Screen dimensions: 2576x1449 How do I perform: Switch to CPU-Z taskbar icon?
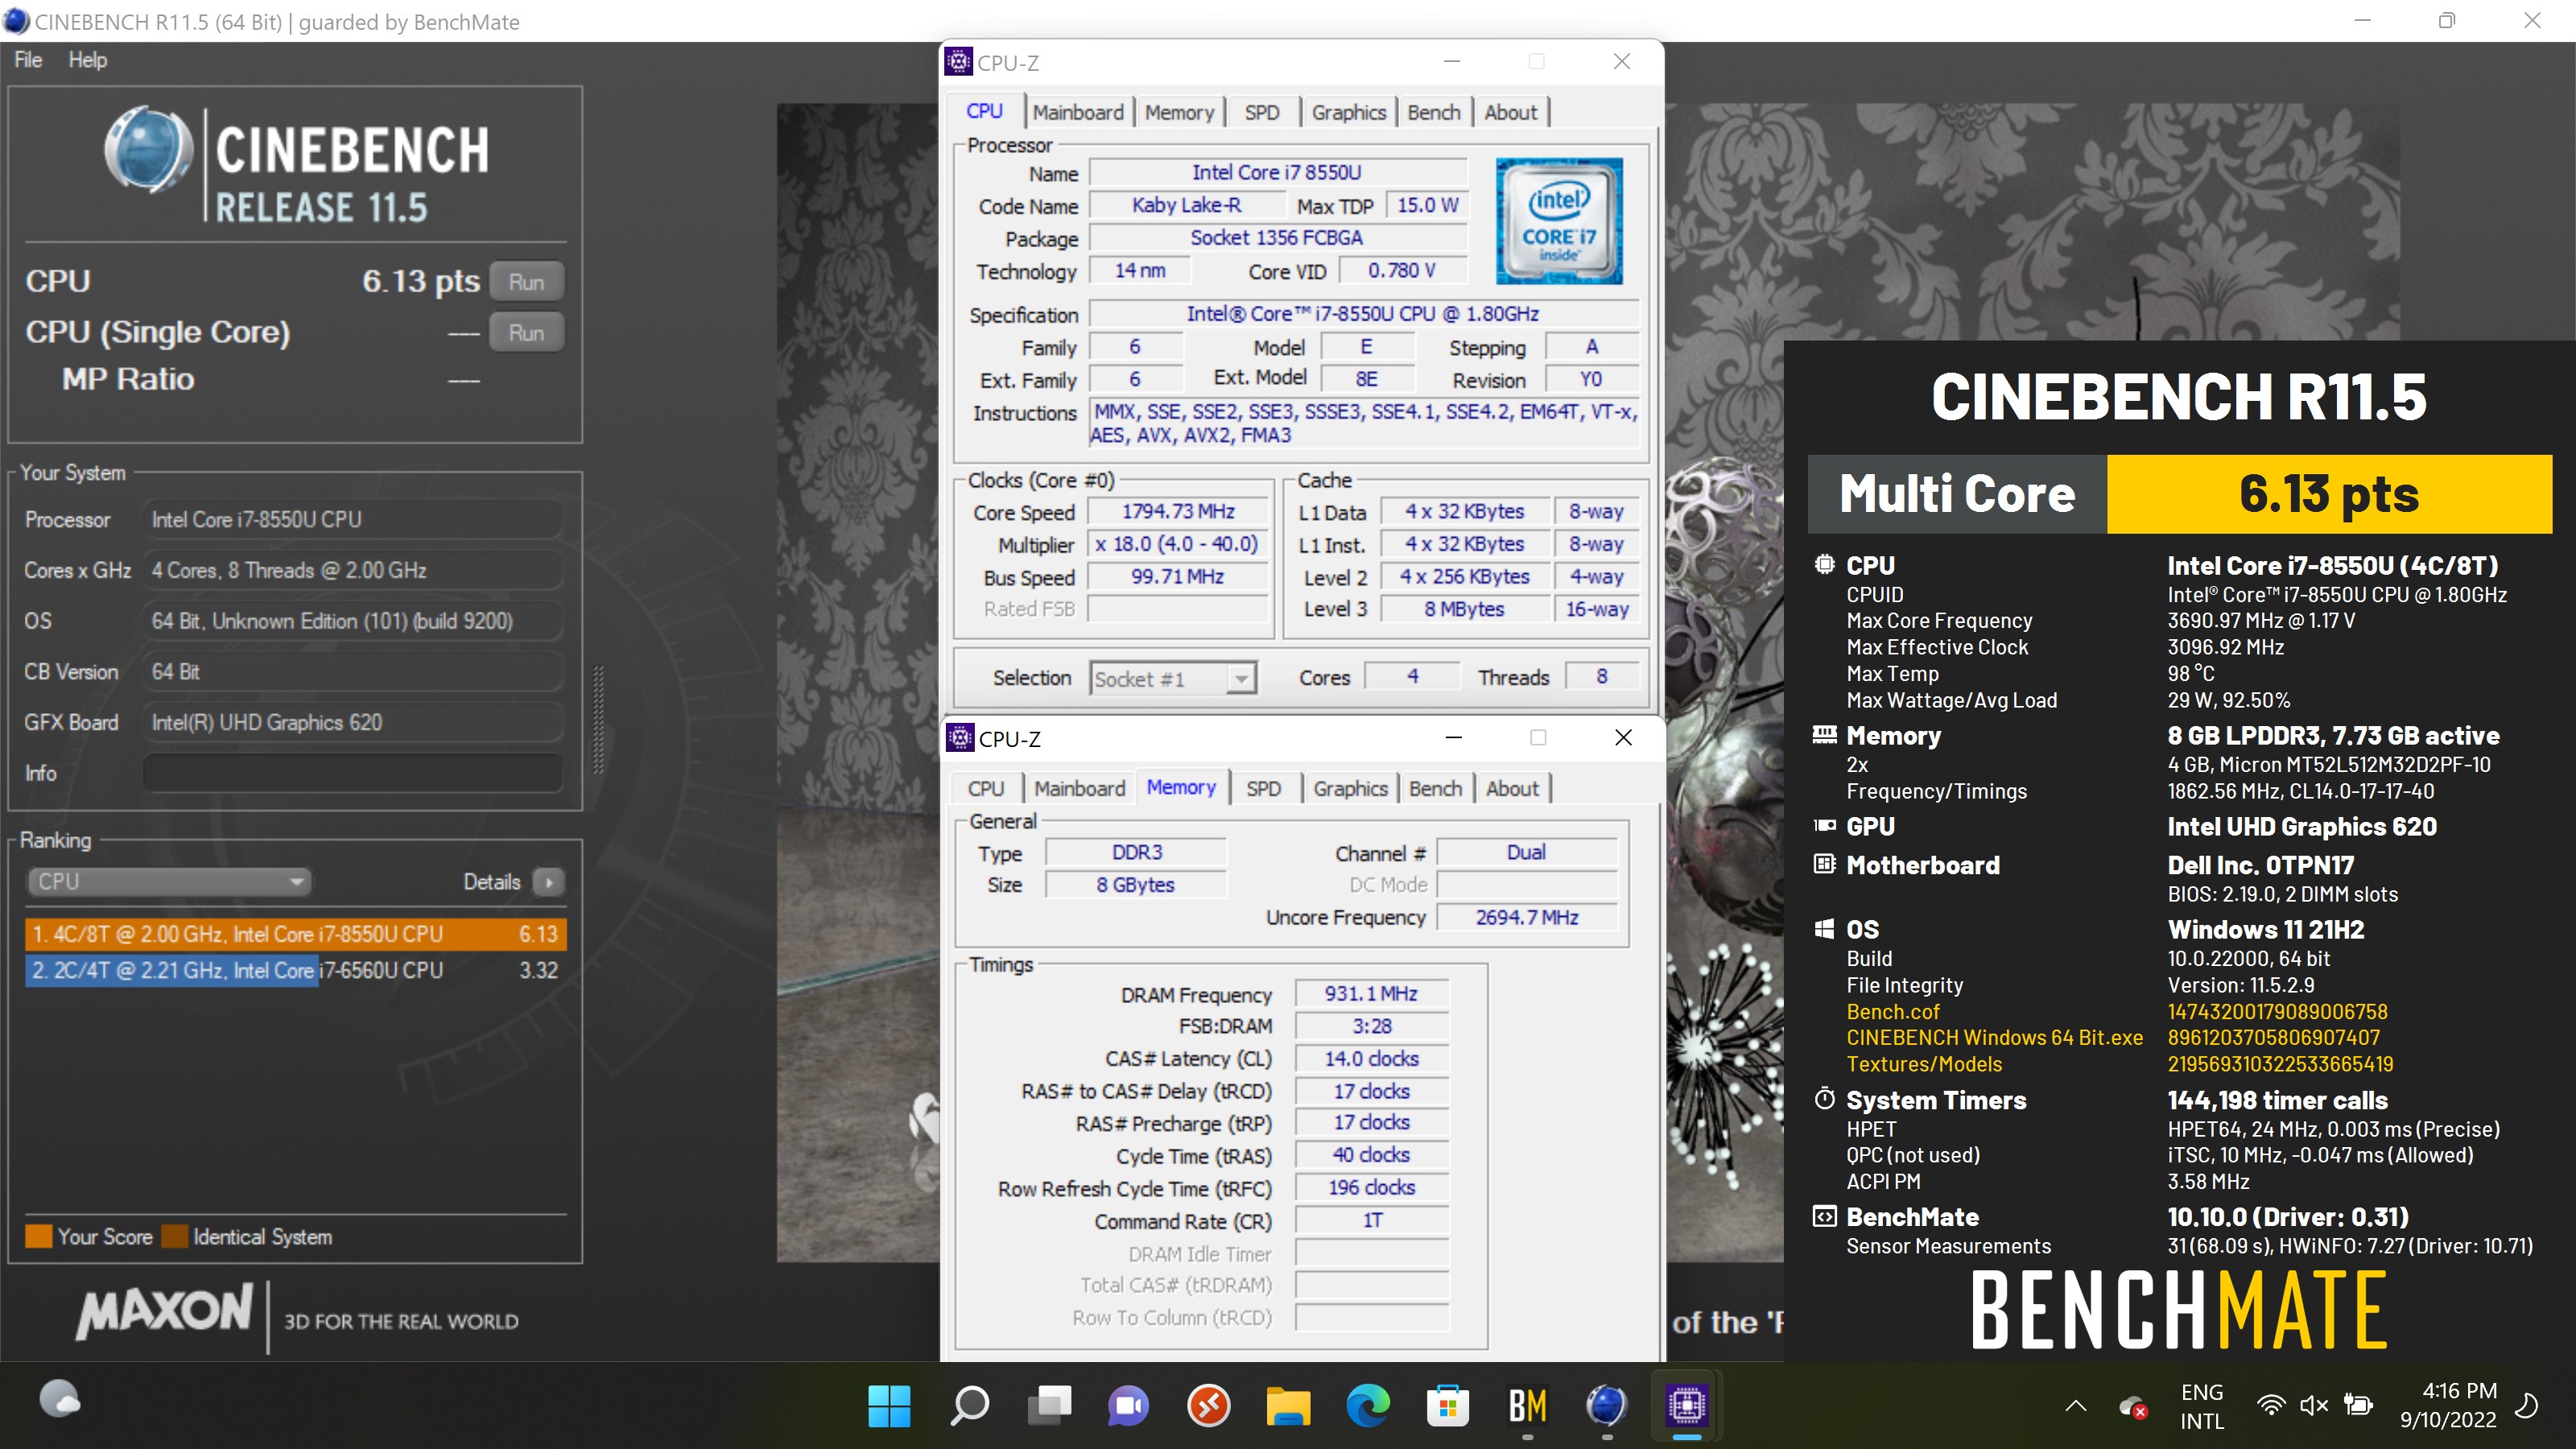point(1687,1406)
